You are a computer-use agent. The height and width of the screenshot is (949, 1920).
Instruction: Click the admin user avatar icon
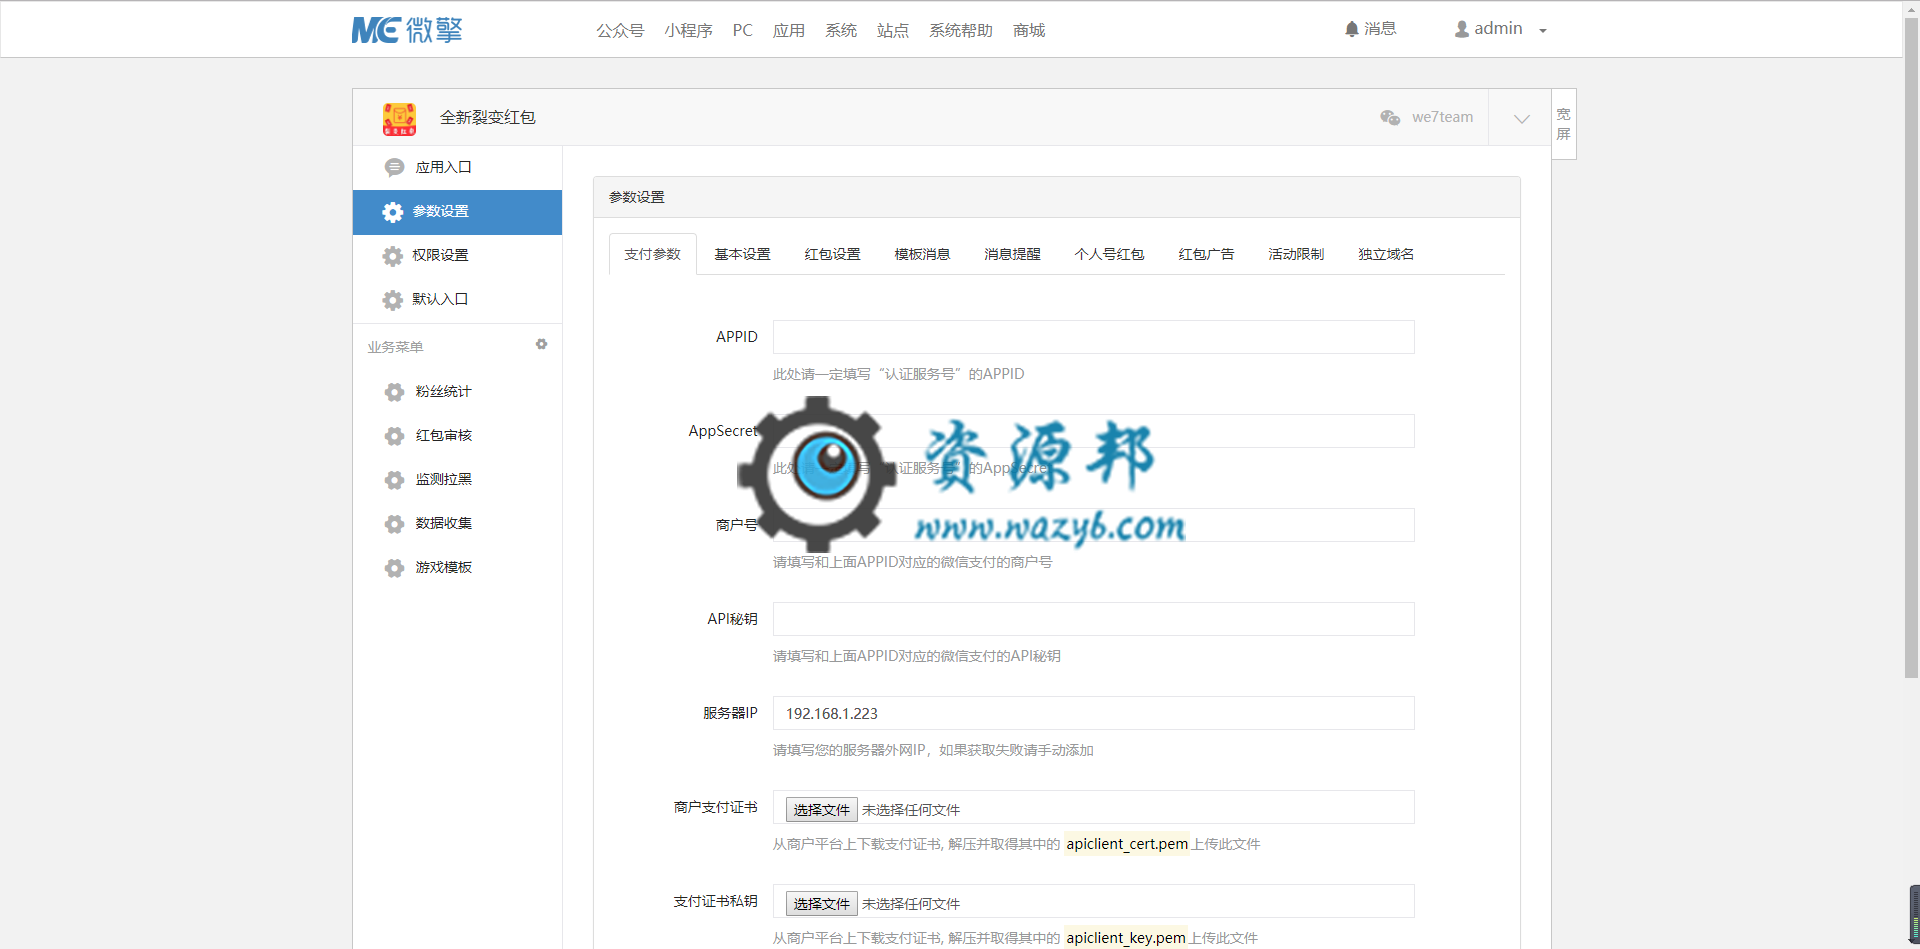(x=1462, y=29)
